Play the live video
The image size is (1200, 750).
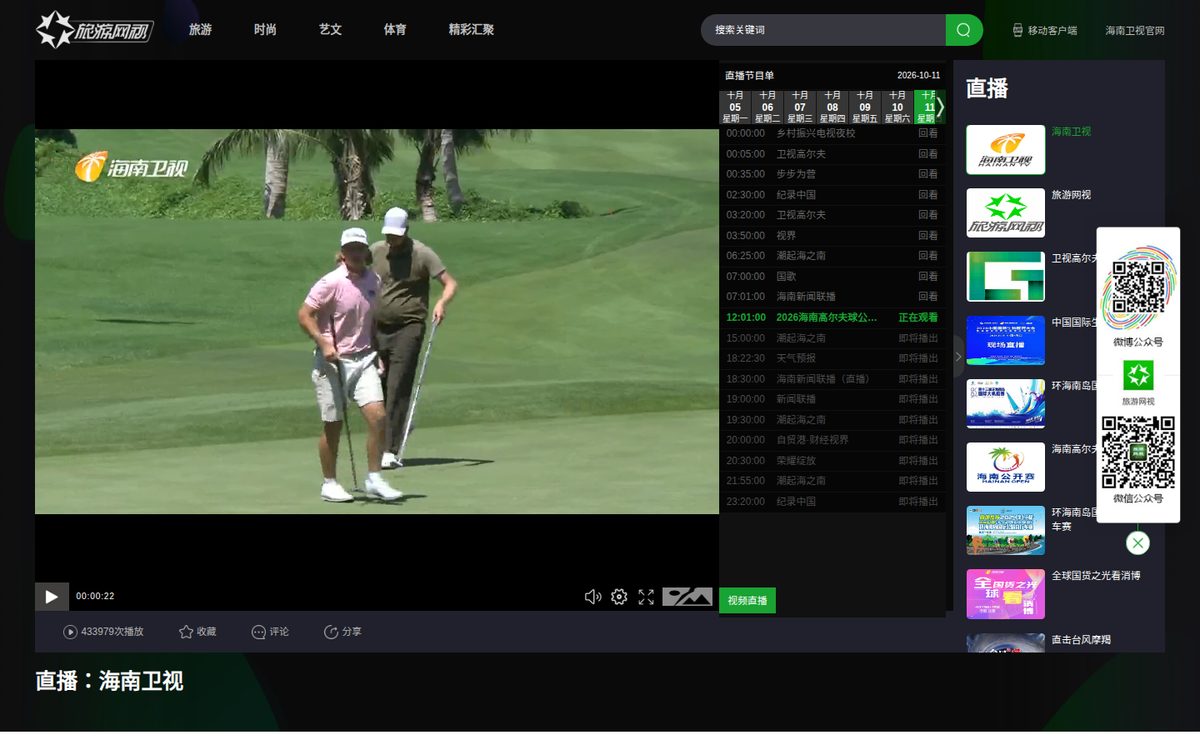pos(52,597)
